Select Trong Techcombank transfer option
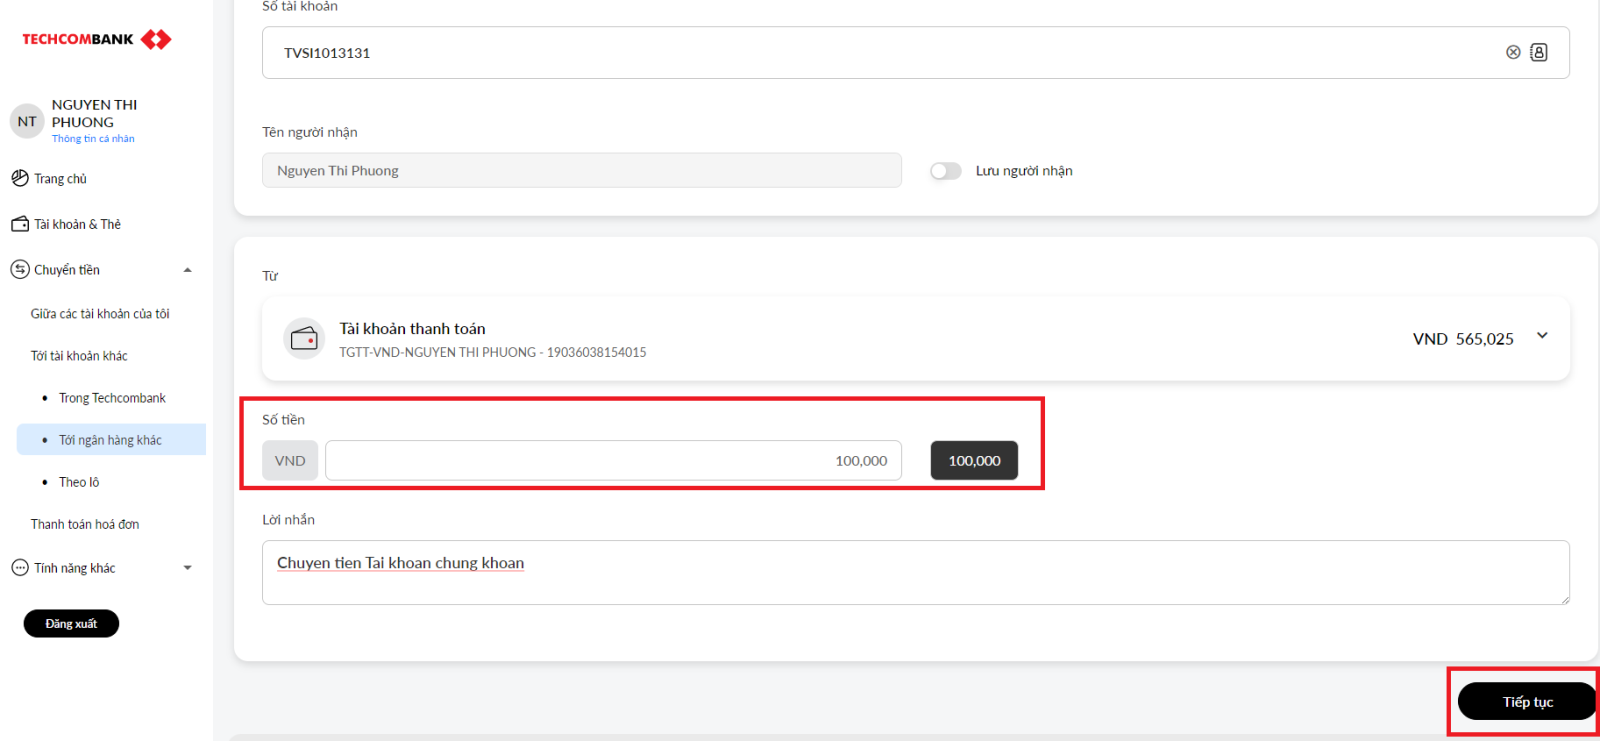The height and width of the screenshot is (741, 1600). [112, 398]
